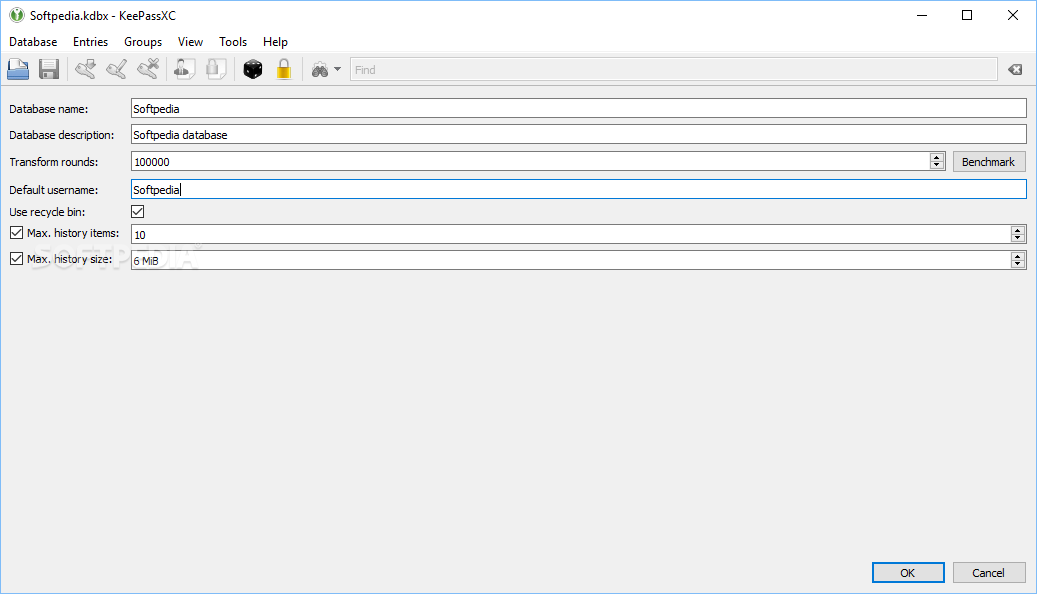Click the Delete entry key icon

coord(148,69)
